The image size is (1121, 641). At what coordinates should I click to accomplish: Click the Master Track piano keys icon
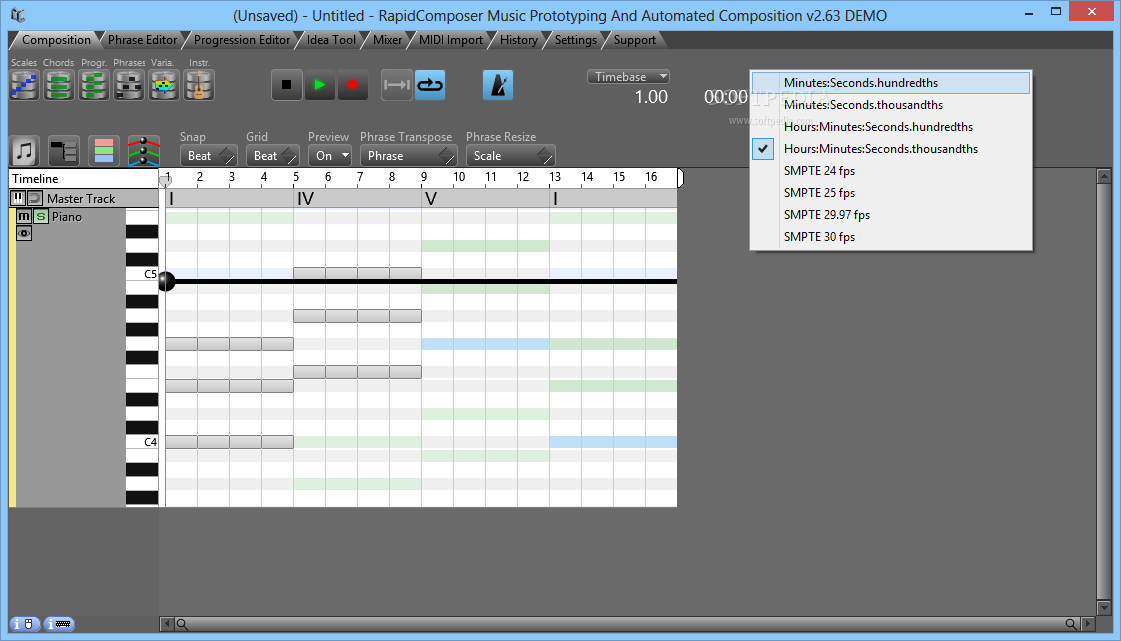point(18,198)
